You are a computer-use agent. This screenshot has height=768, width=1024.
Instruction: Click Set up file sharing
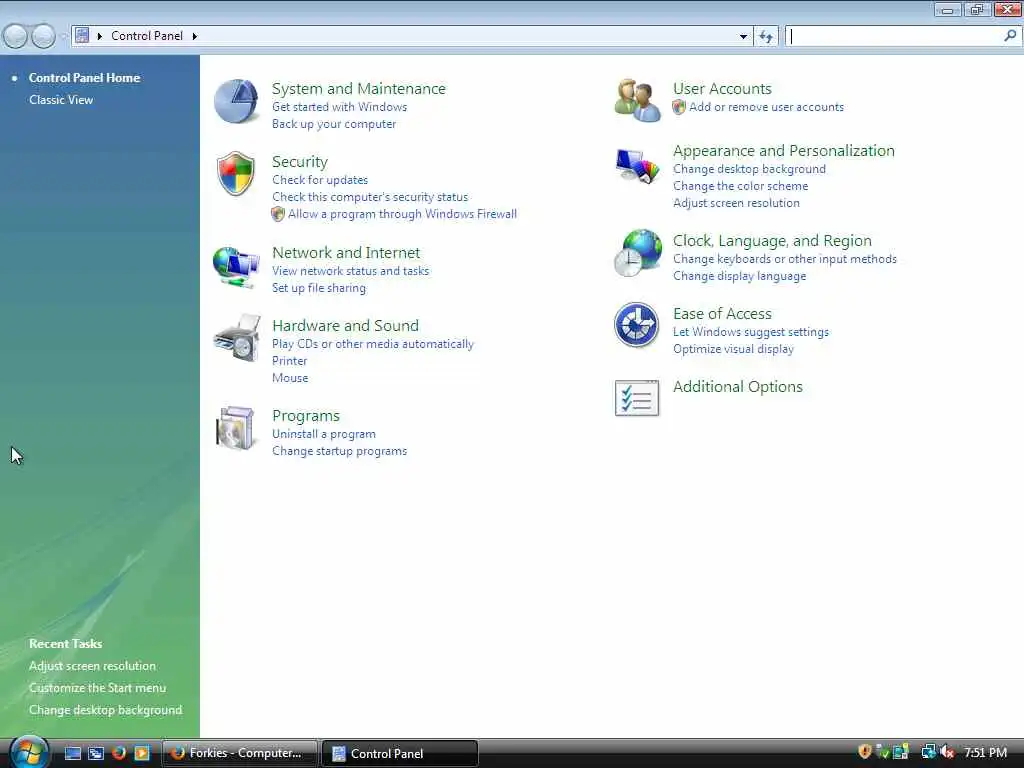(319, 288)
